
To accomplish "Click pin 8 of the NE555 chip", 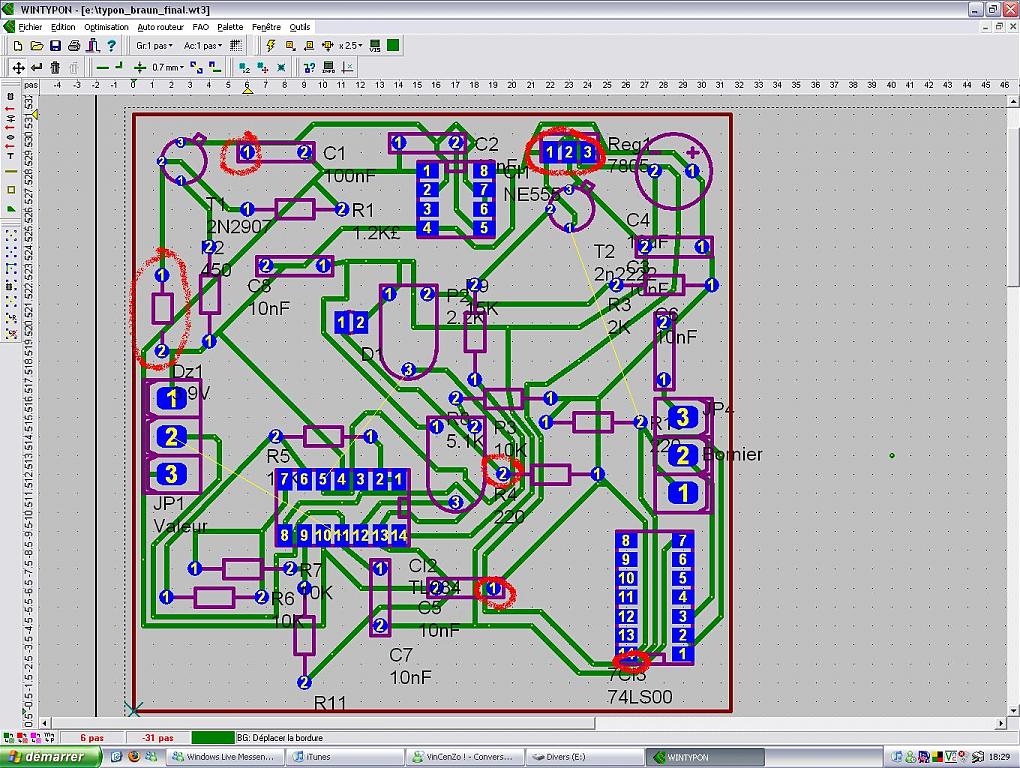I will [483, 171].
